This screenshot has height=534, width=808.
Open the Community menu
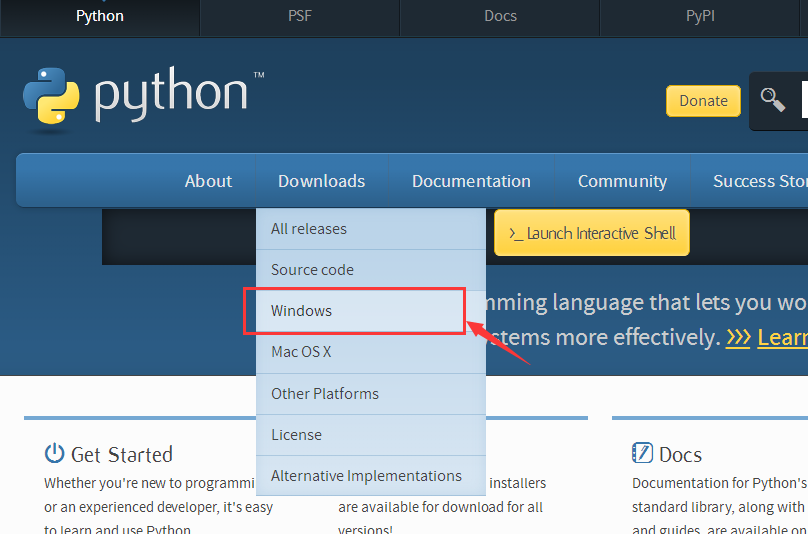pyautogui.click(x=622, y=181)
